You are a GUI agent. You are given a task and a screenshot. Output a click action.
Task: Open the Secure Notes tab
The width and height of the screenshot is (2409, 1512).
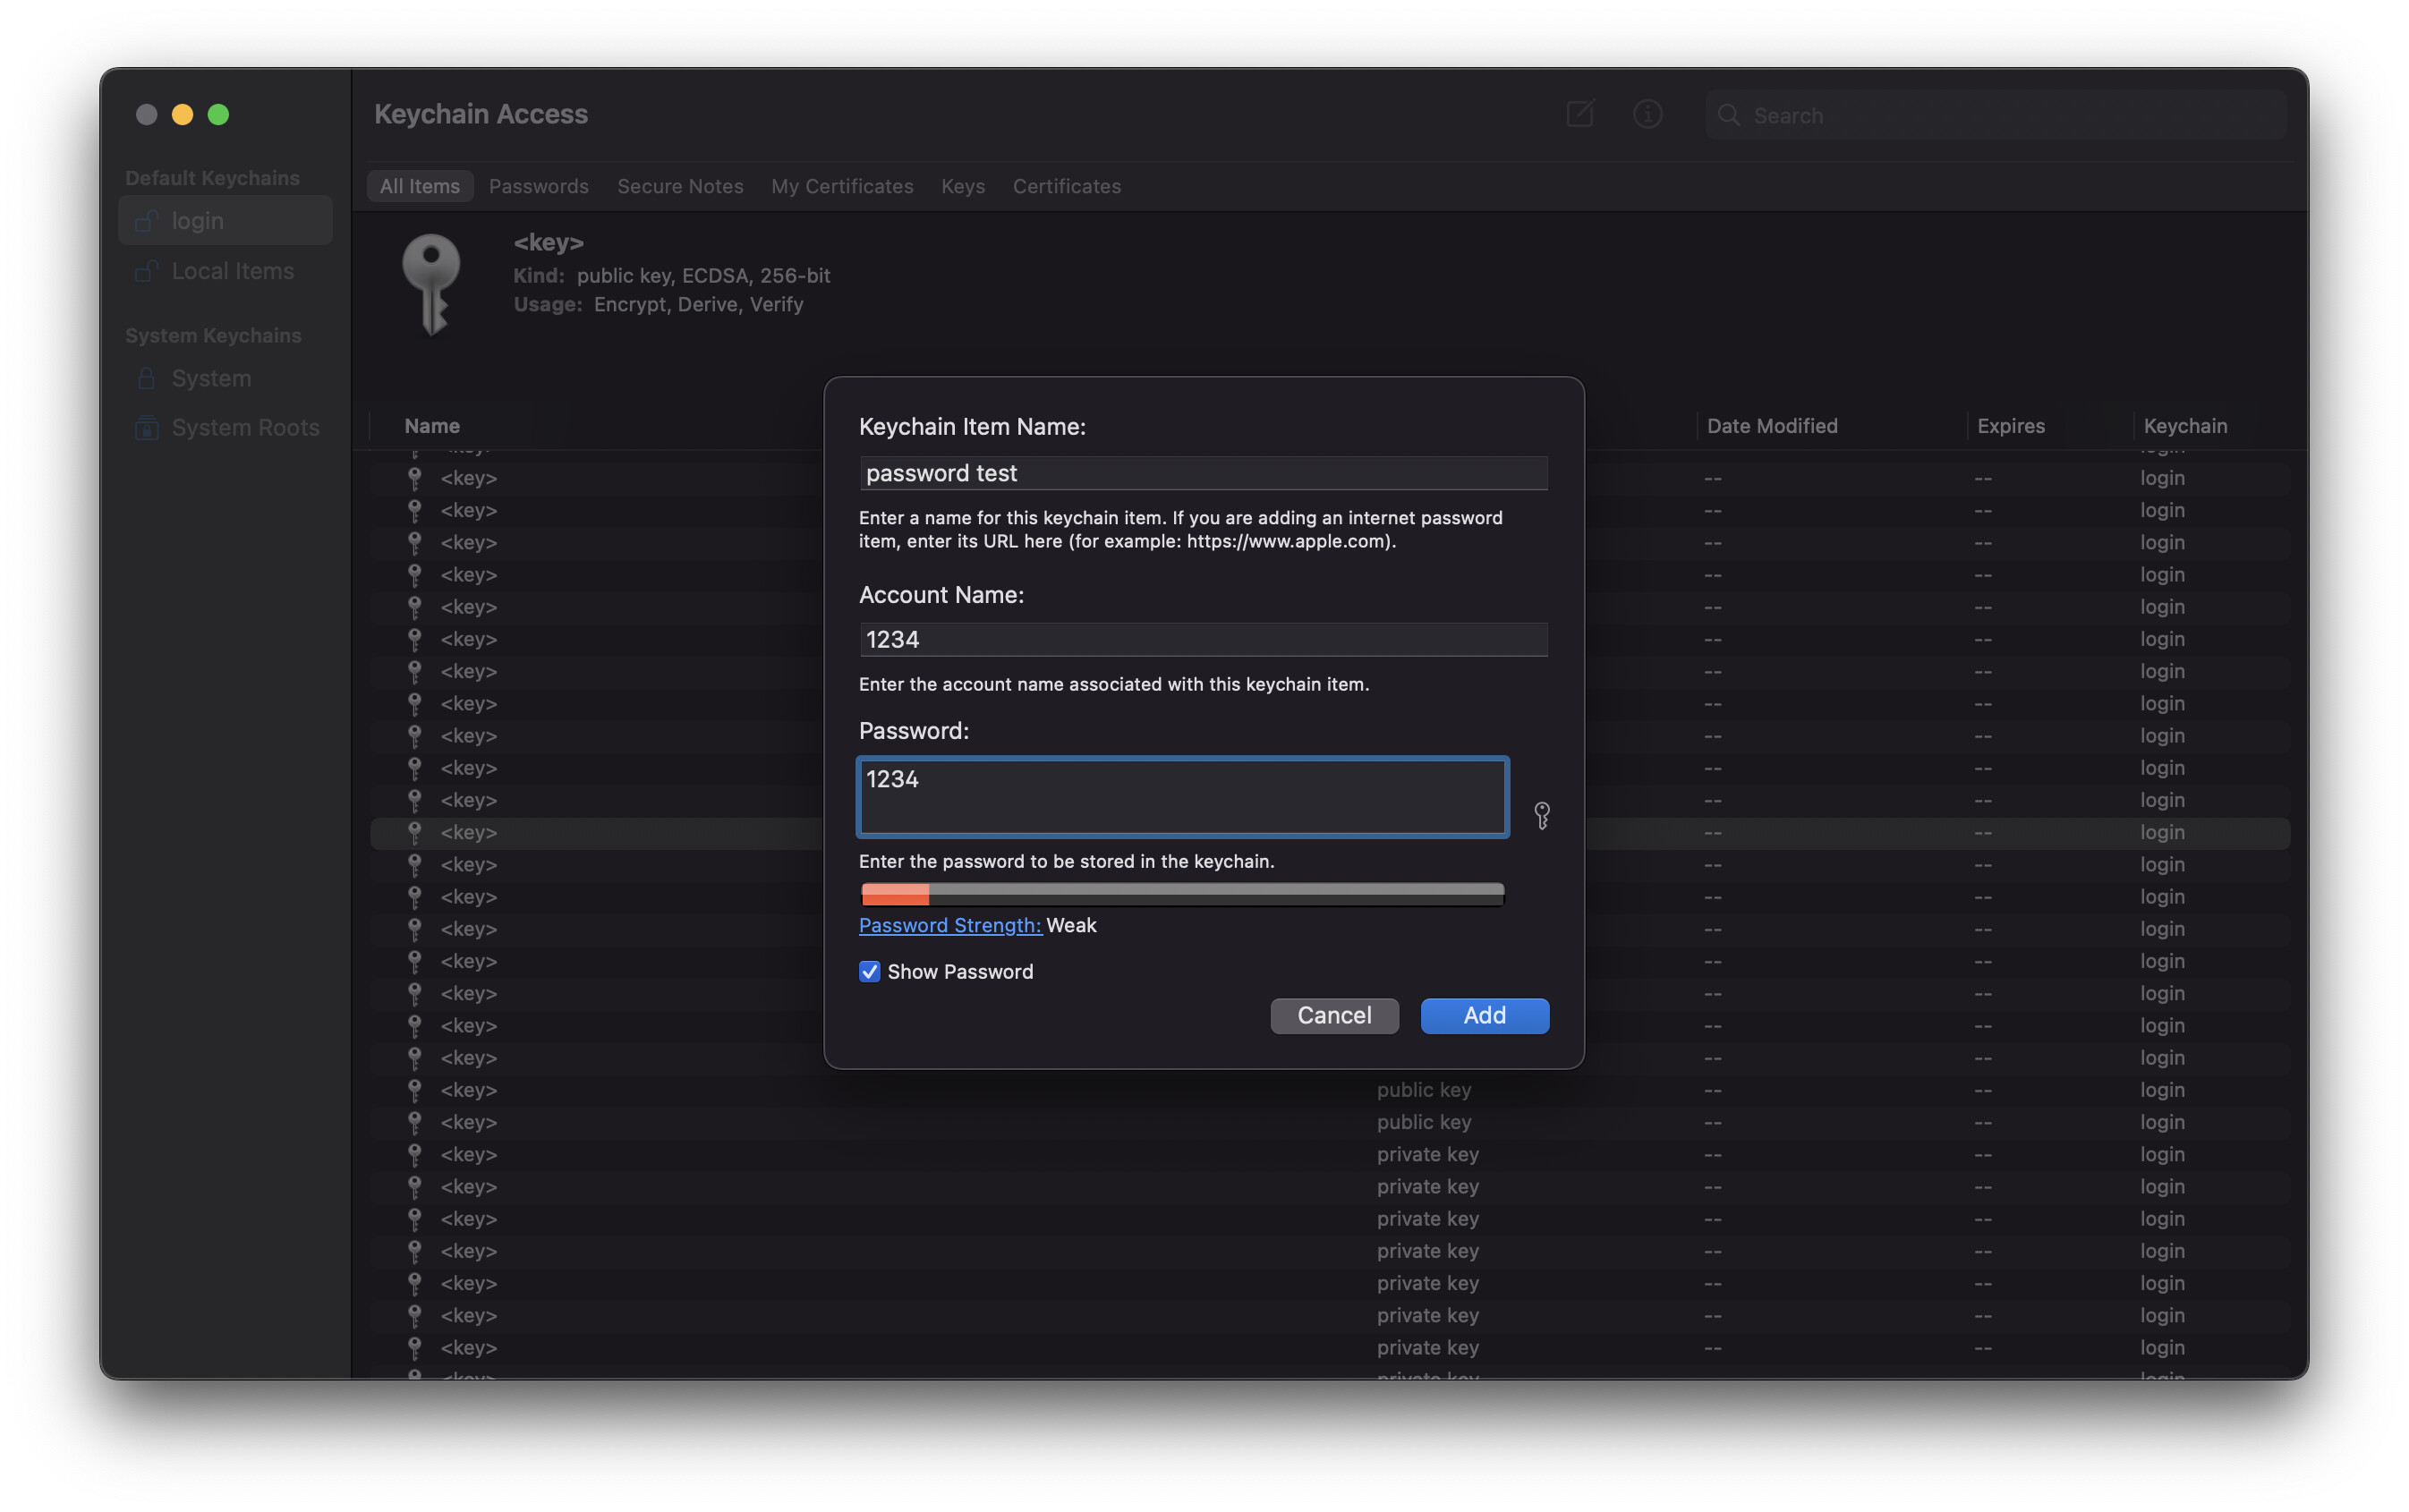680,186
